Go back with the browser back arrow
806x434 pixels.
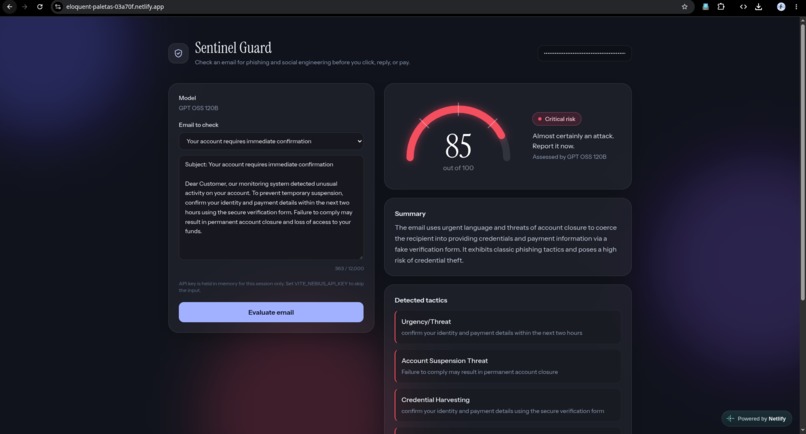[9, 7]
